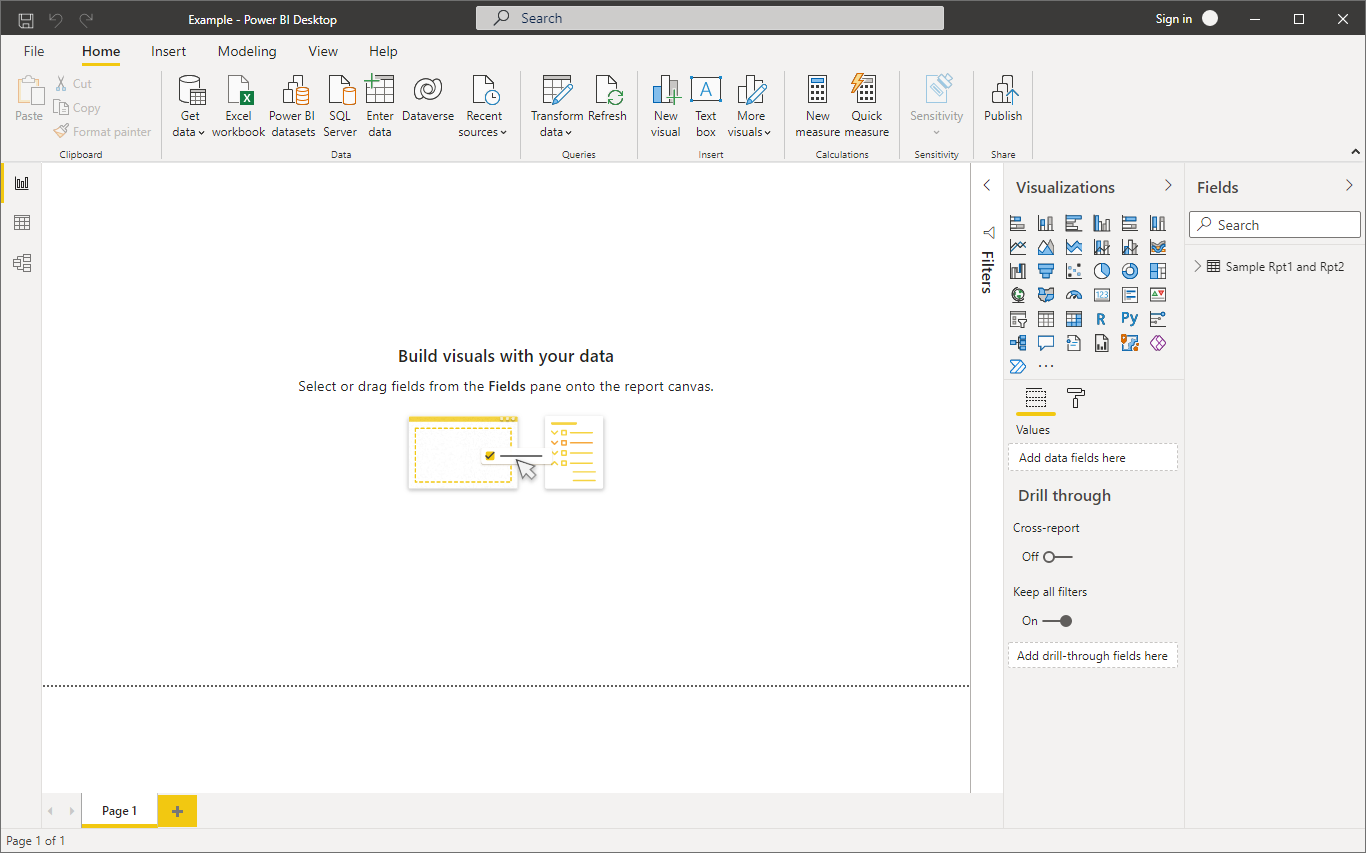Collapse the Visualizations pane
Image resolution: width=1366 pixels, height=853 pixels.
click(x=1168, y=185)
